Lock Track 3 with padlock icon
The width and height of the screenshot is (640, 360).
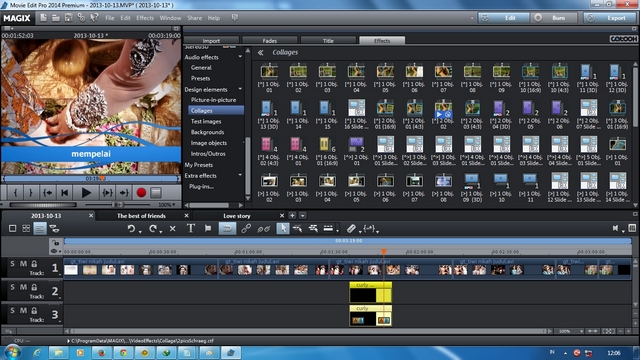[x=34, y=311]
